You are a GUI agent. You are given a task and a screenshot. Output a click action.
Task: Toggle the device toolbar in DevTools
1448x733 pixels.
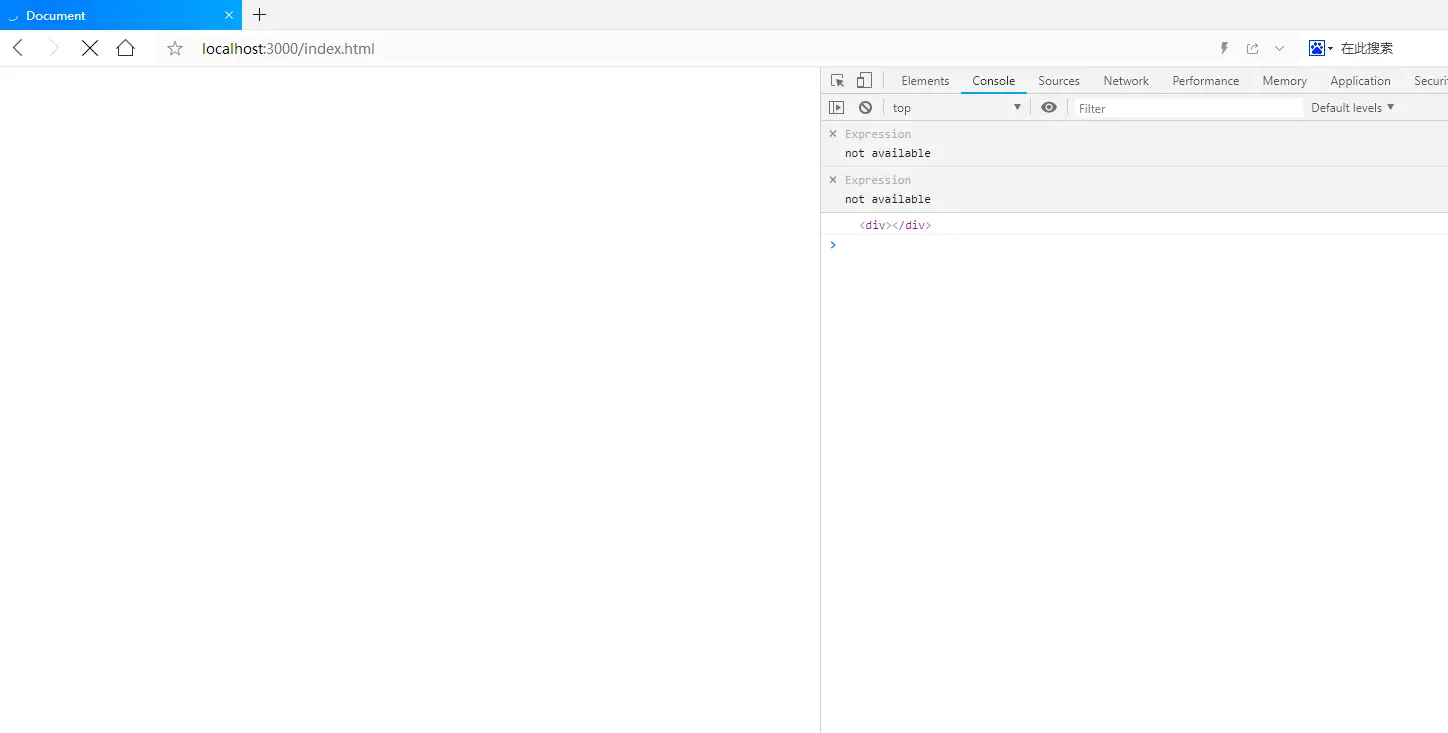tap(864, 81)
